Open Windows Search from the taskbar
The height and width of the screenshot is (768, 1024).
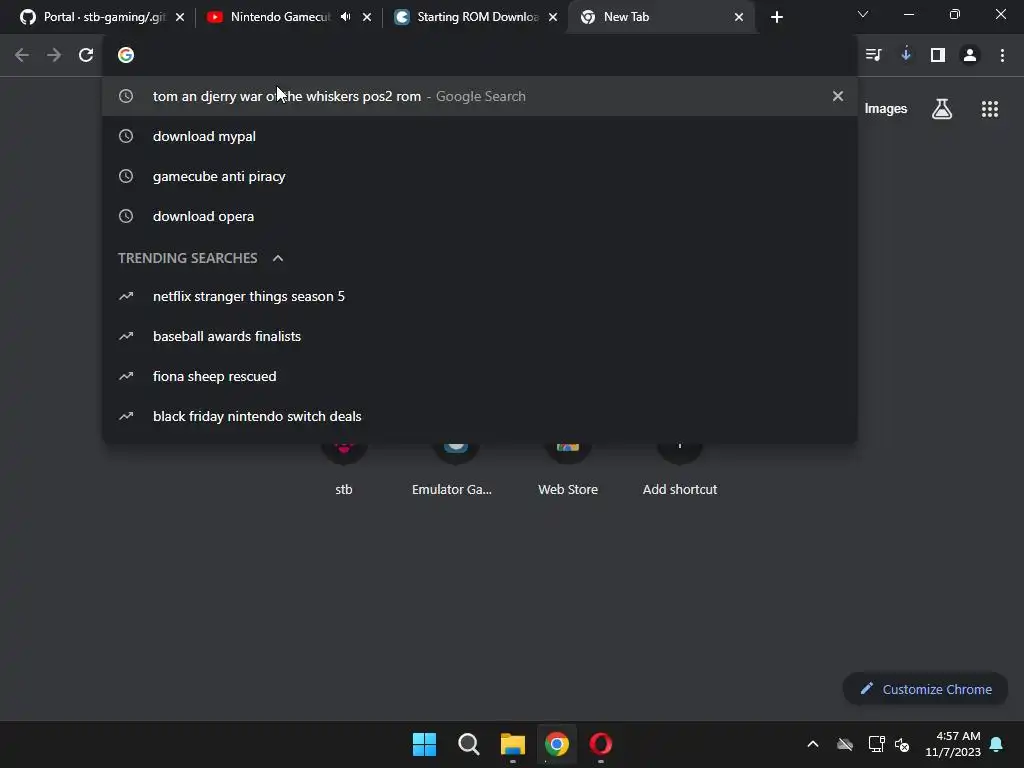point(468,744)
